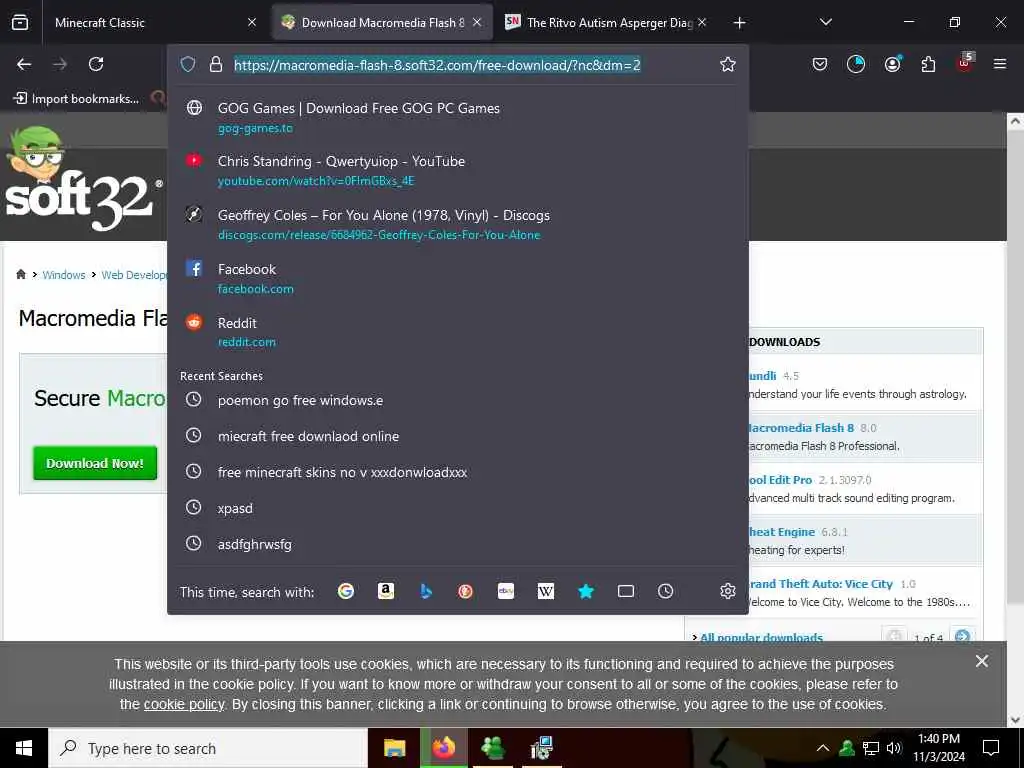This screenshot has height=768, width=1024.
Task: Choose recent search 'asdfghrwsfg'
Action: [457, 543]
